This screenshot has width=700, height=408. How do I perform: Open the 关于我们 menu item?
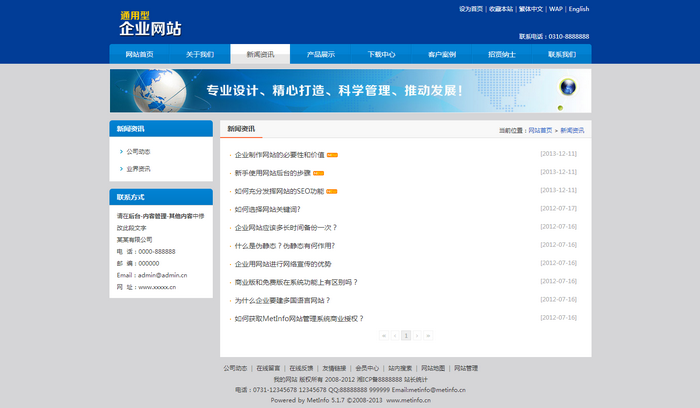coord(199,55)
